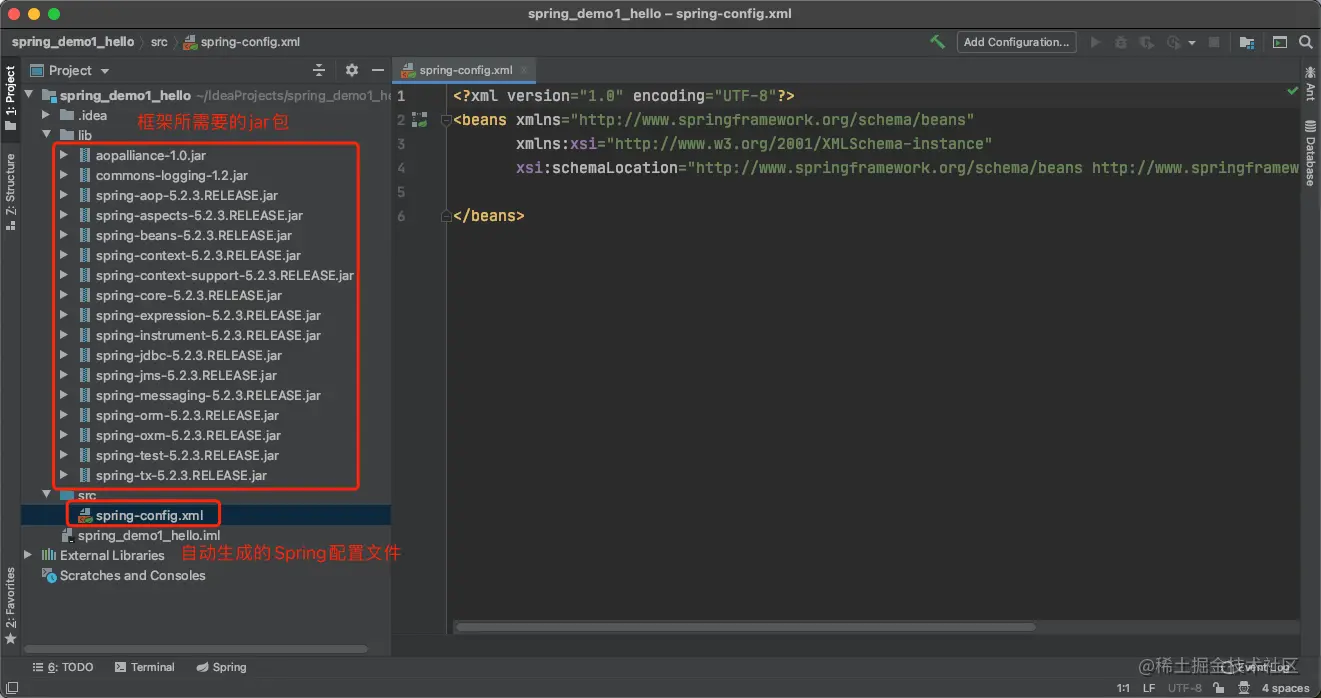Close the spring-config.xml editor tab
The image size is (1321, 698).
tap(524, 70)
